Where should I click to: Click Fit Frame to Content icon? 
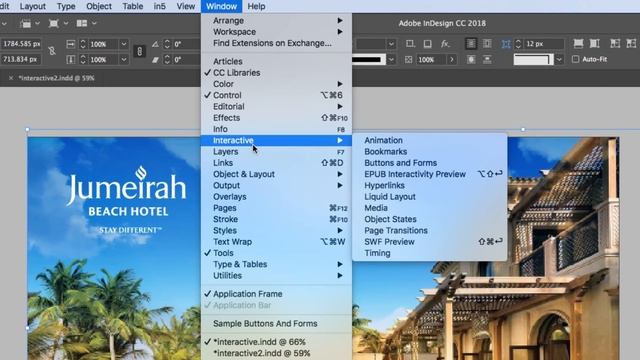631,43
